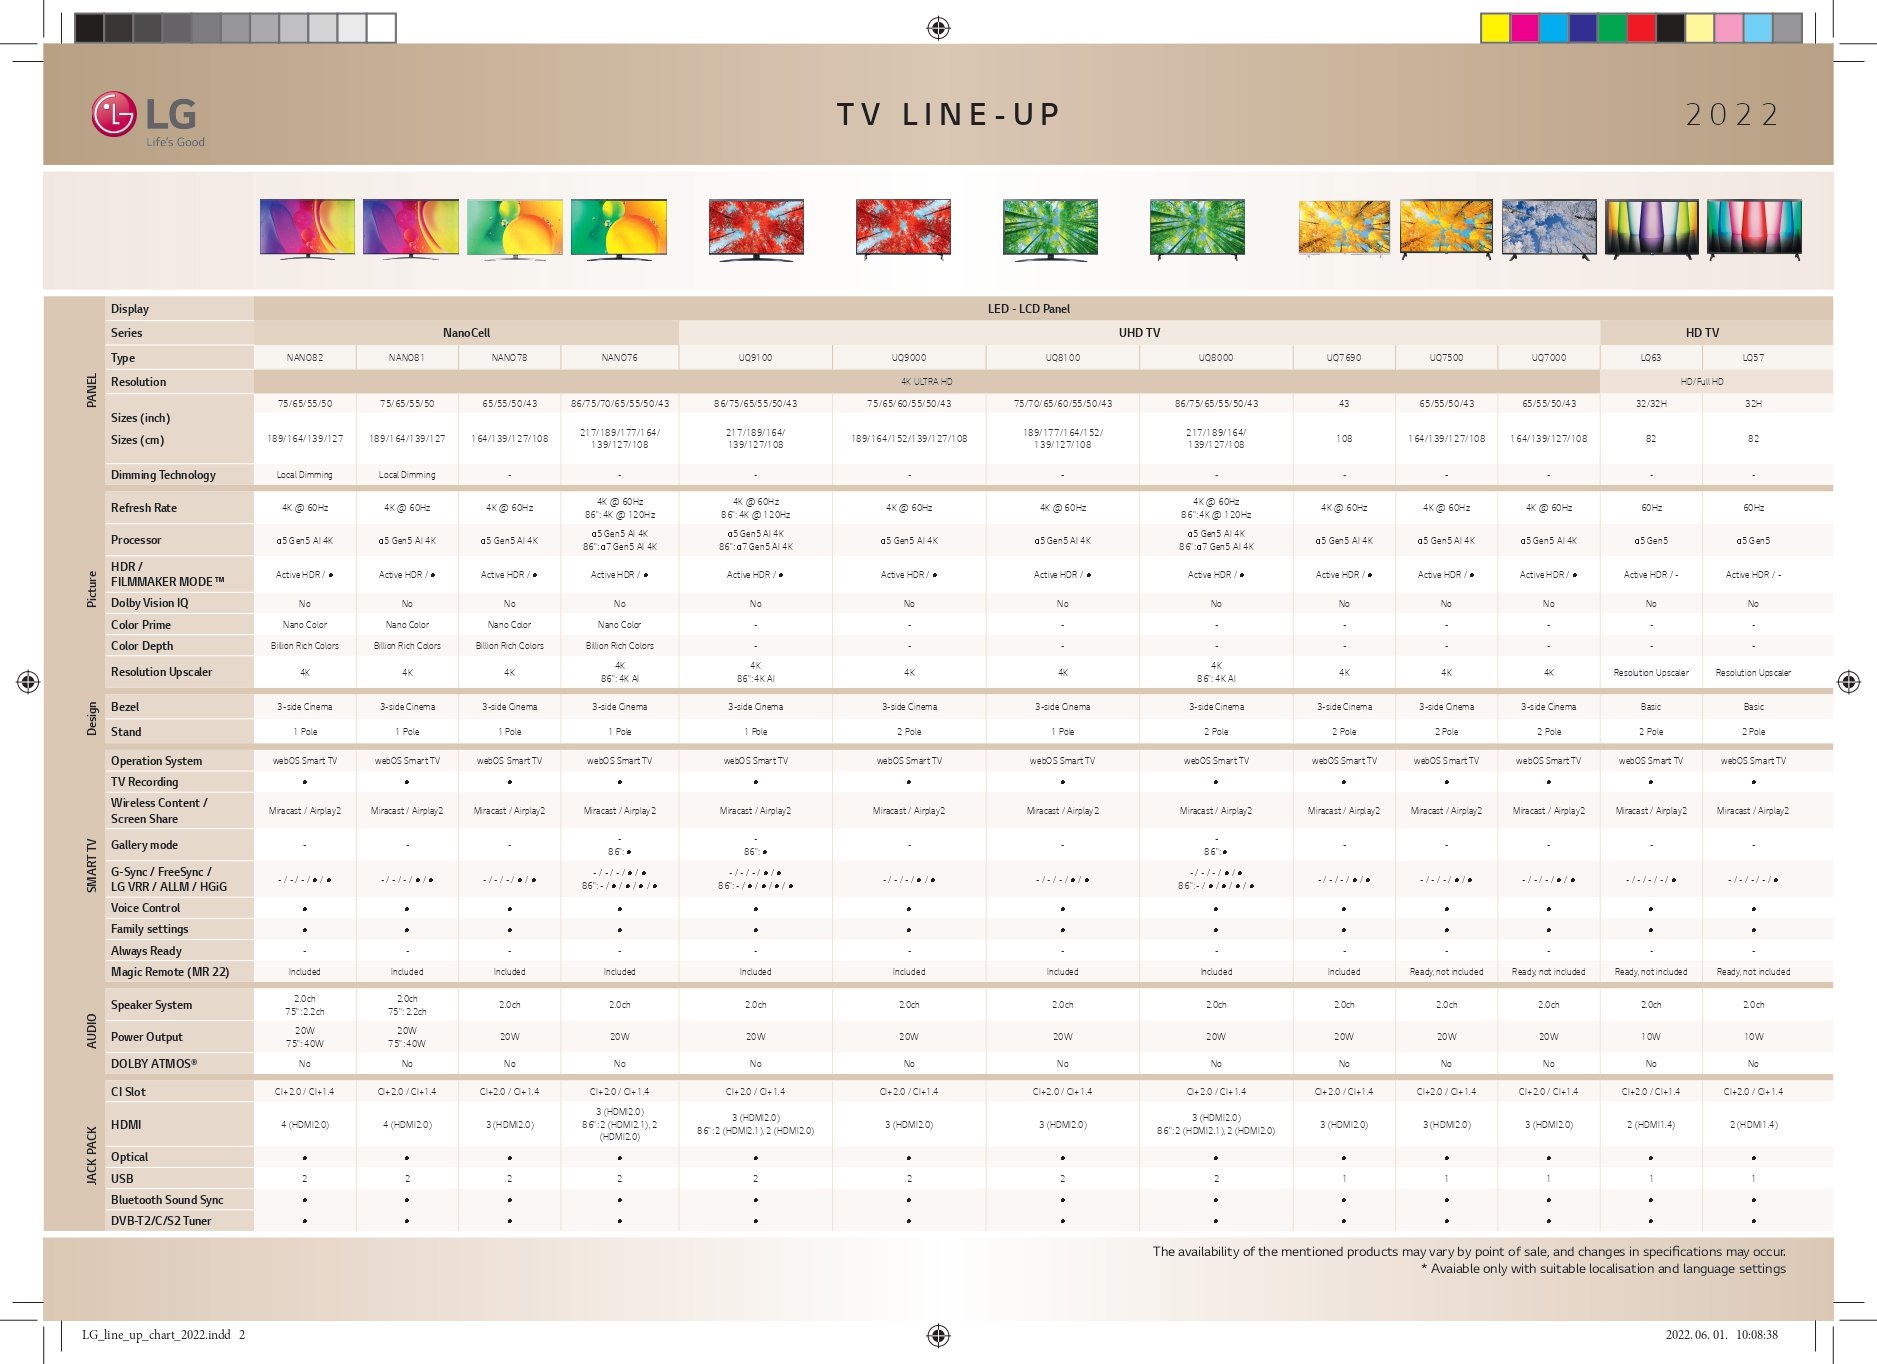1877x1364 pixels.
Task: Click the "CI Slot" row label
Action: tap(128, 1092)
